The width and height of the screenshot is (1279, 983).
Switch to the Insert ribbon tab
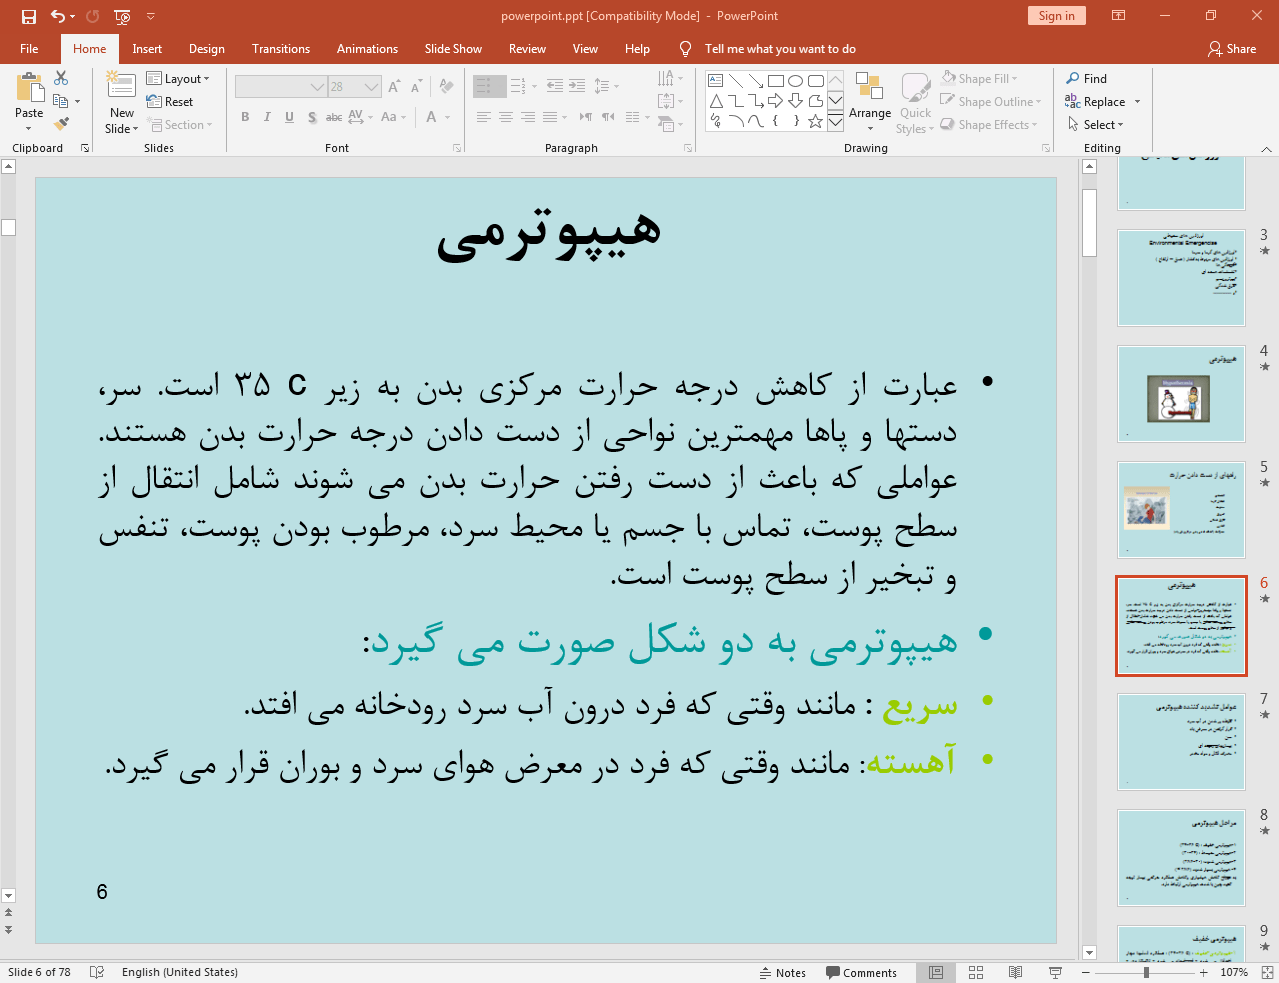146,48
